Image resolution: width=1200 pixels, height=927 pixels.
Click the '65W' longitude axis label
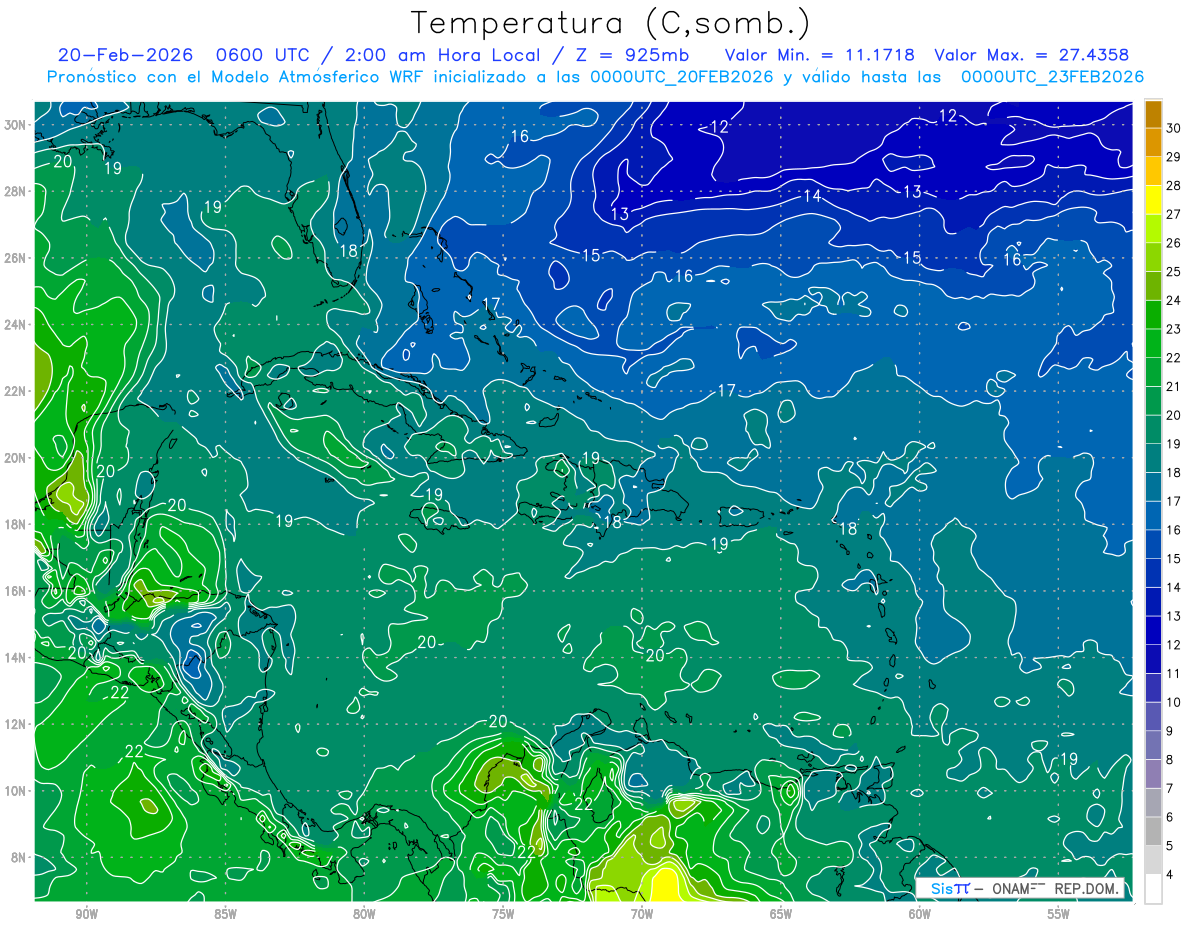[781, 914]
